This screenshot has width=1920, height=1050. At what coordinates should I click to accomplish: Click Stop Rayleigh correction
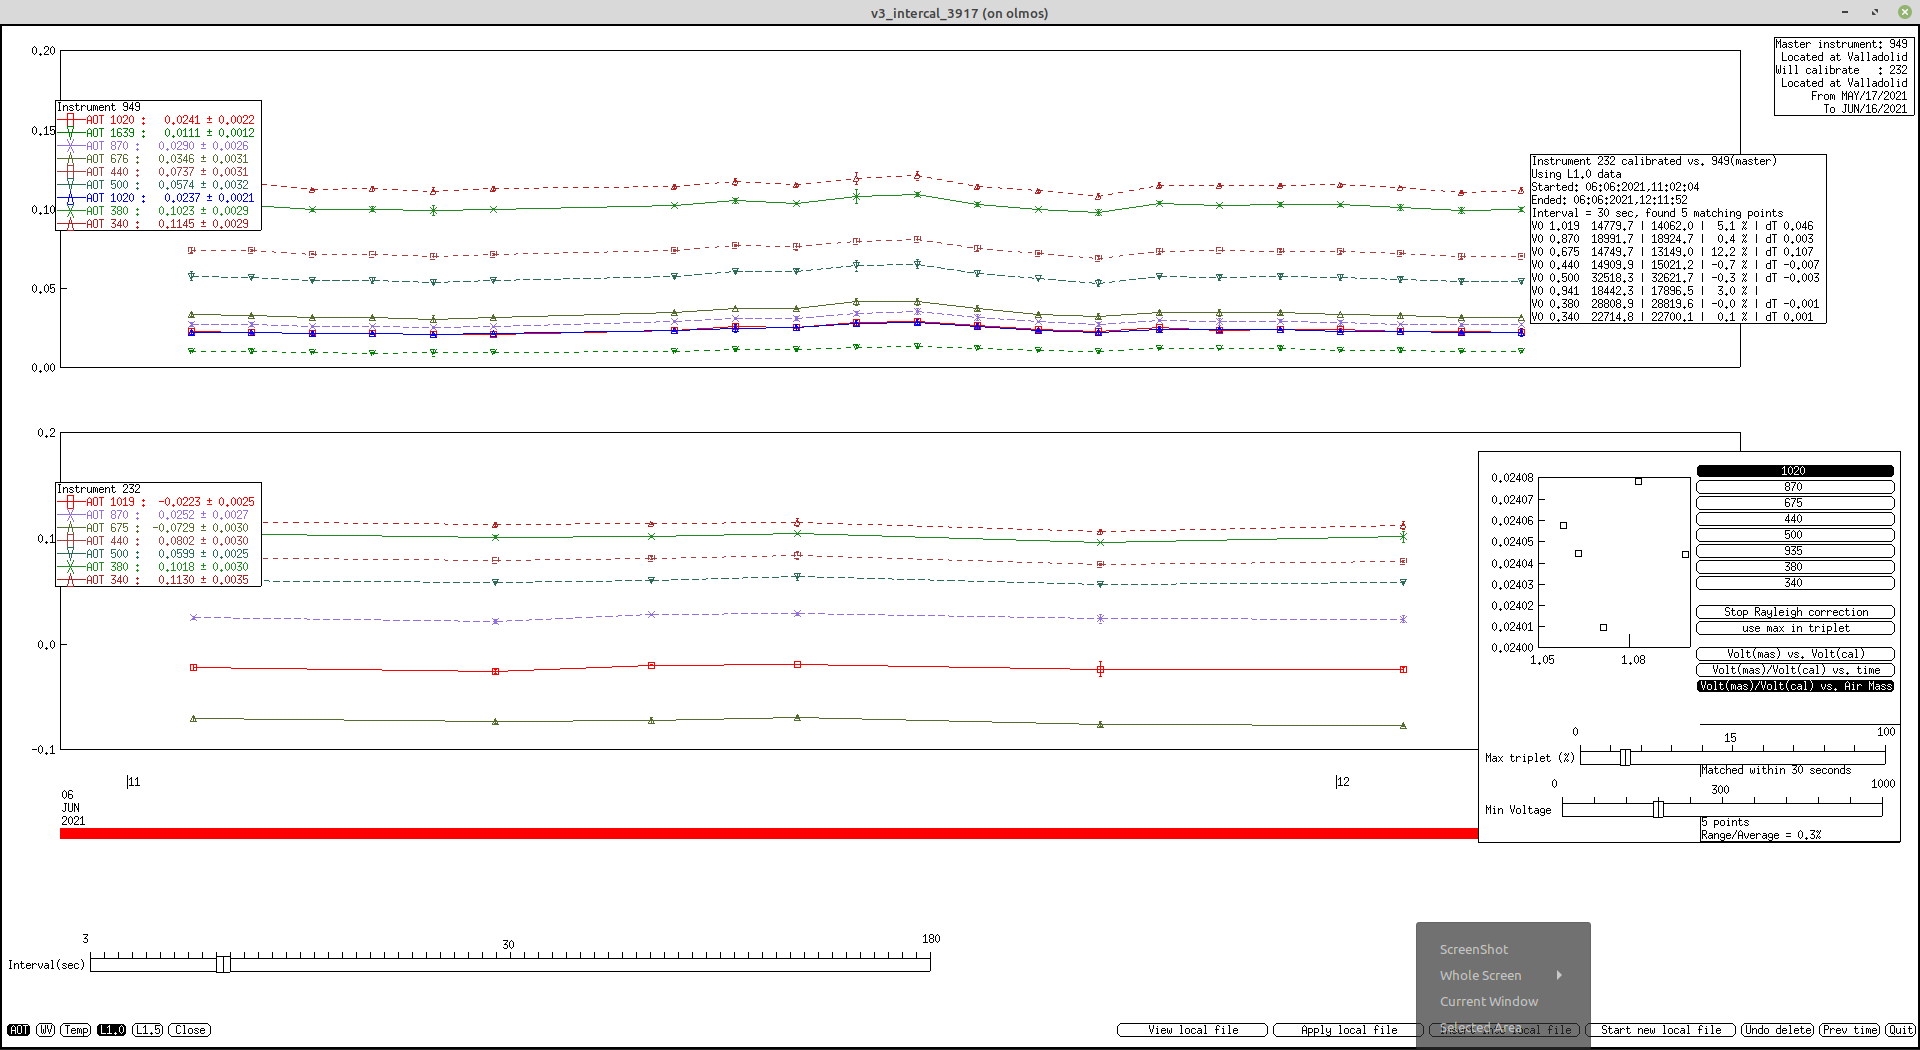click(x=1795, y=612)
